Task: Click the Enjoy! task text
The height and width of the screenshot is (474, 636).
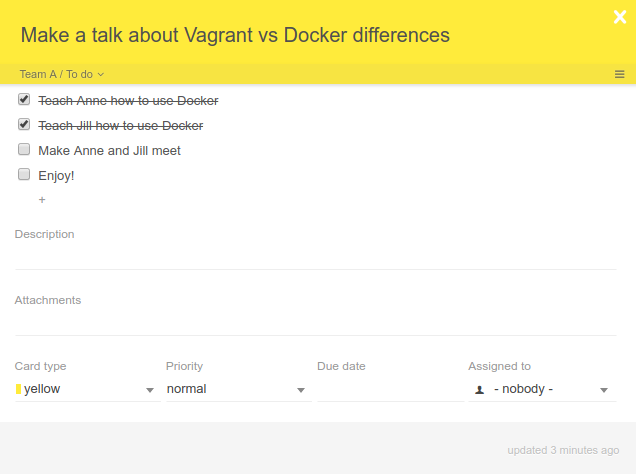Action: click(56, 175)
